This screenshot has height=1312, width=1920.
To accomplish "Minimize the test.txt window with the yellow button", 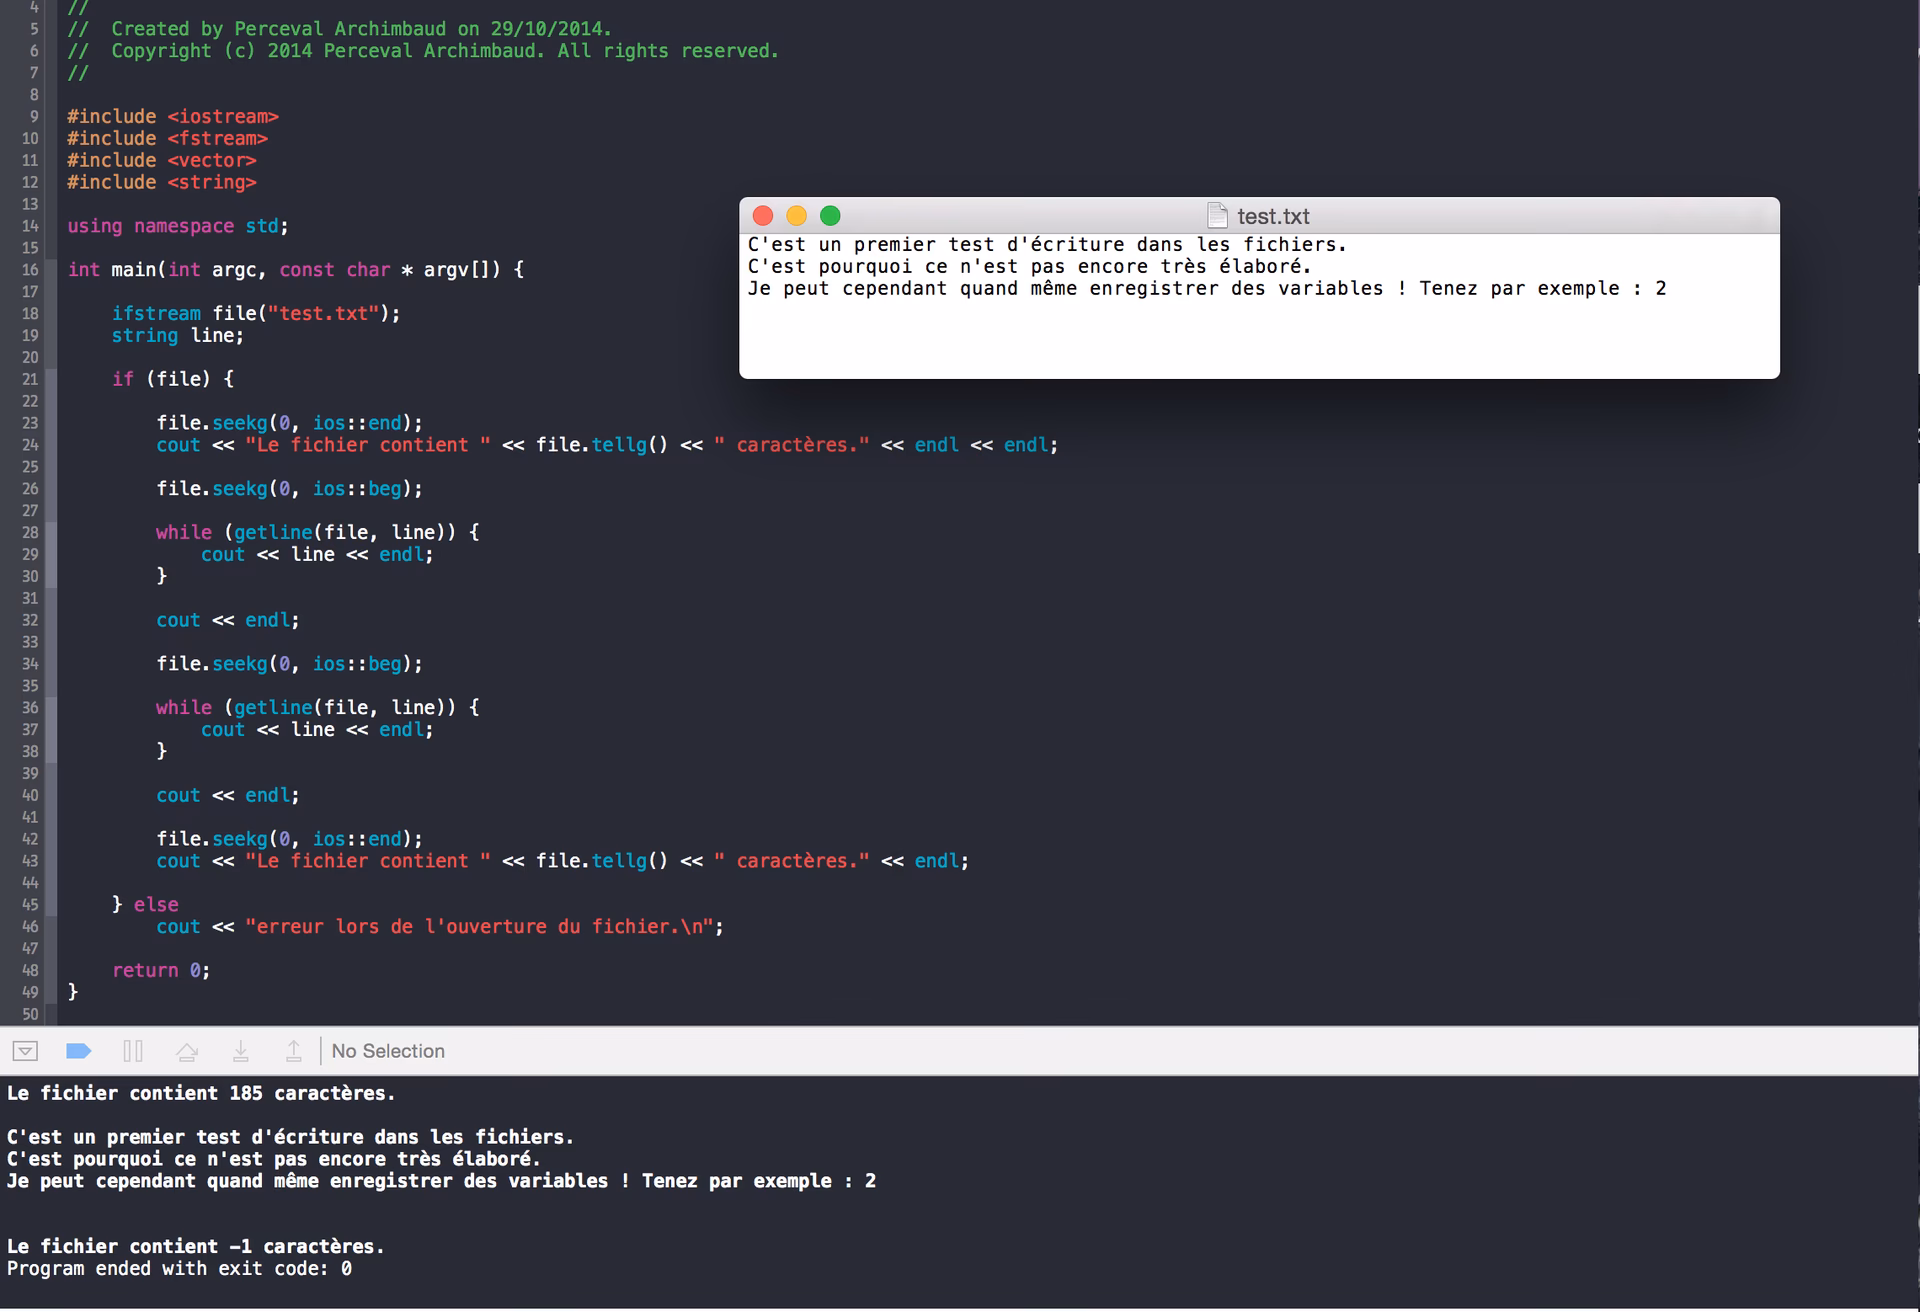I will tap(797, 216).
